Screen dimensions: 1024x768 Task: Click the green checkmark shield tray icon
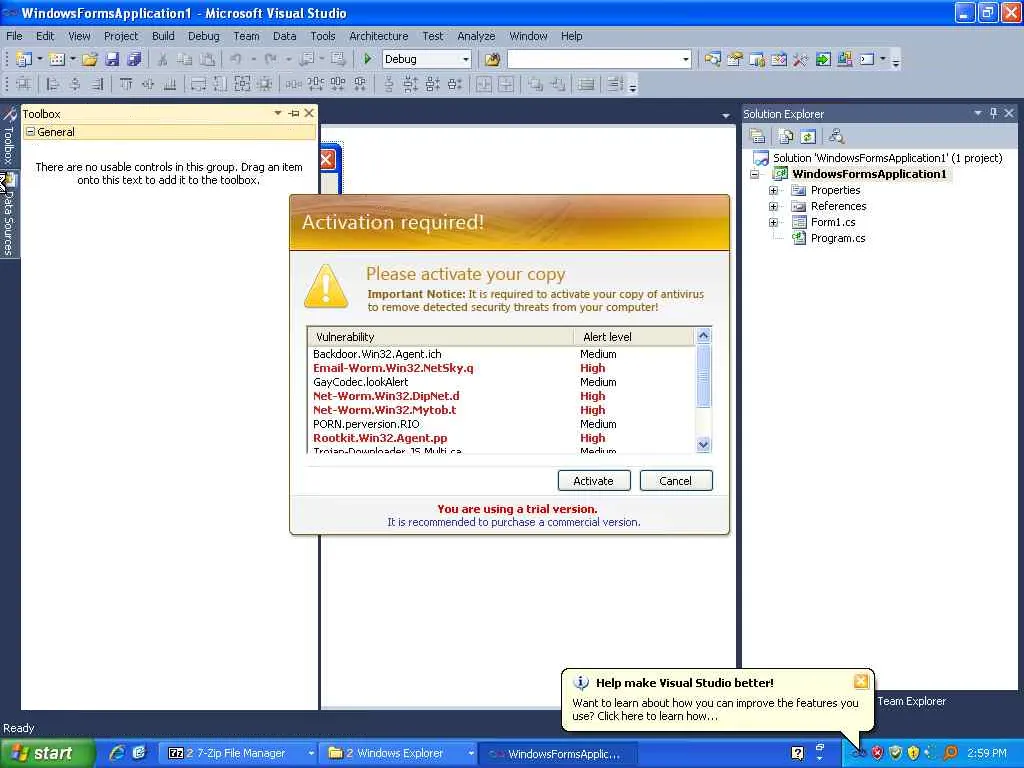tap(895, 753)
